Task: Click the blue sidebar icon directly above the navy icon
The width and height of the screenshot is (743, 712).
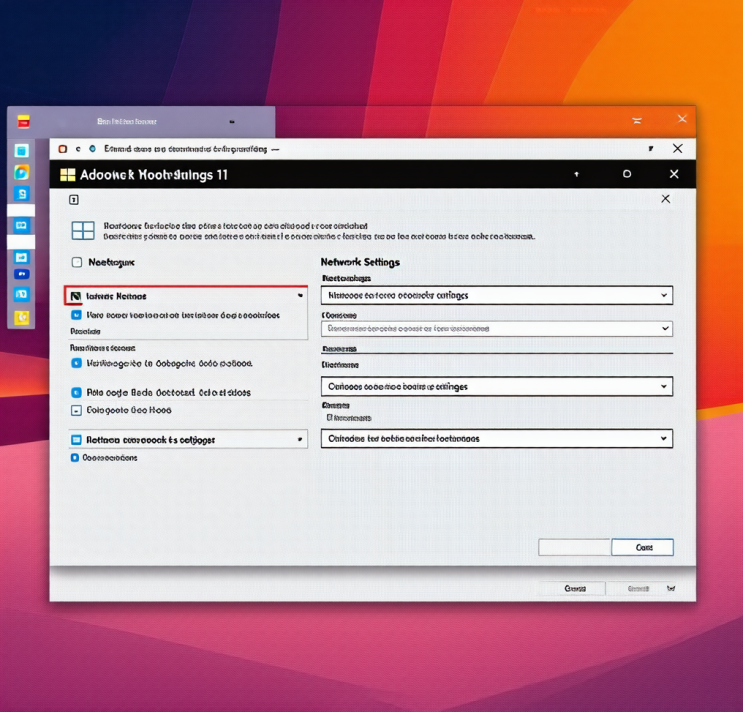Action: pyautogui.click(x=21, y=257)
